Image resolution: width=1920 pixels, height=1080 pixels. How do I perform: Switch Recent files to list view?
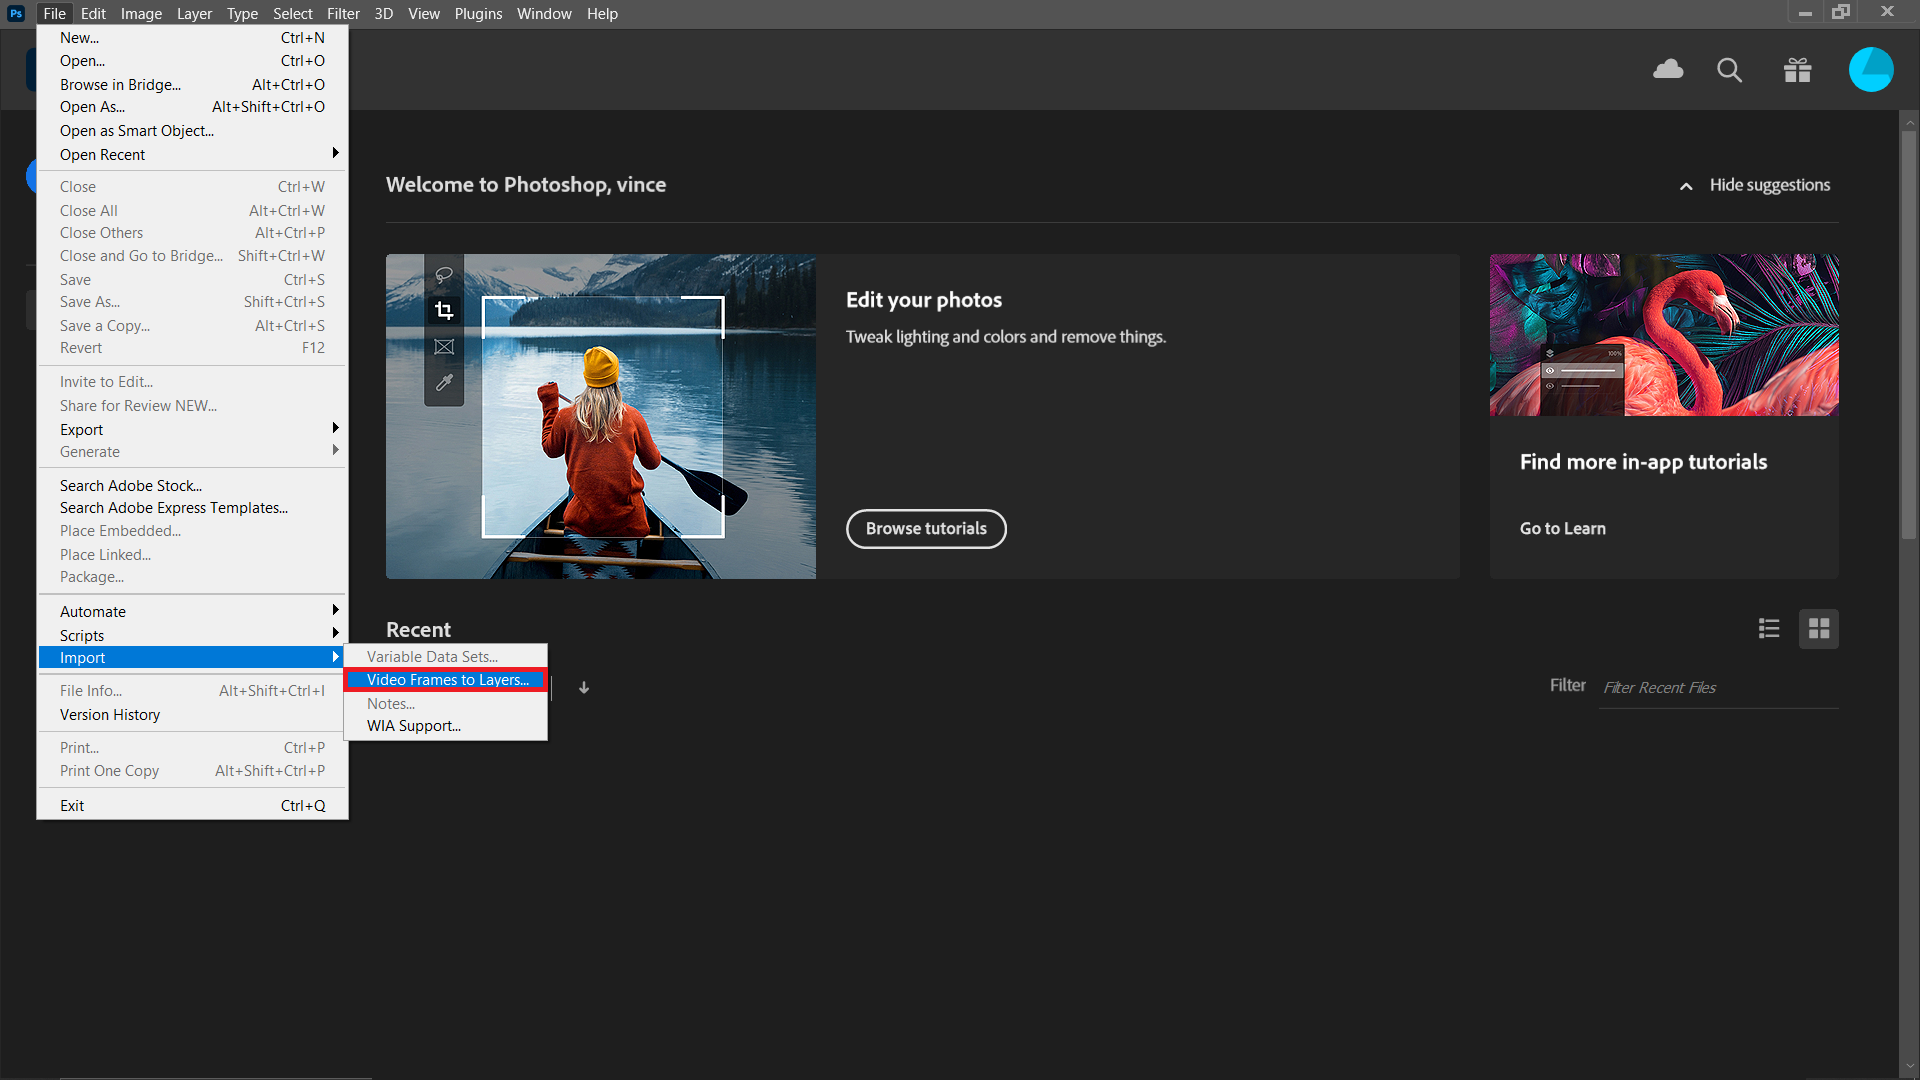(1769, 628)
